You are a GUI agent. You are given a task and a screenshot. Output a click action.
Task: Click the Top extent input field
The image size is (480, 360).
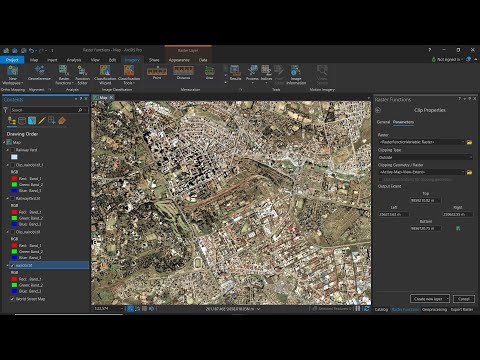[425, 201]
